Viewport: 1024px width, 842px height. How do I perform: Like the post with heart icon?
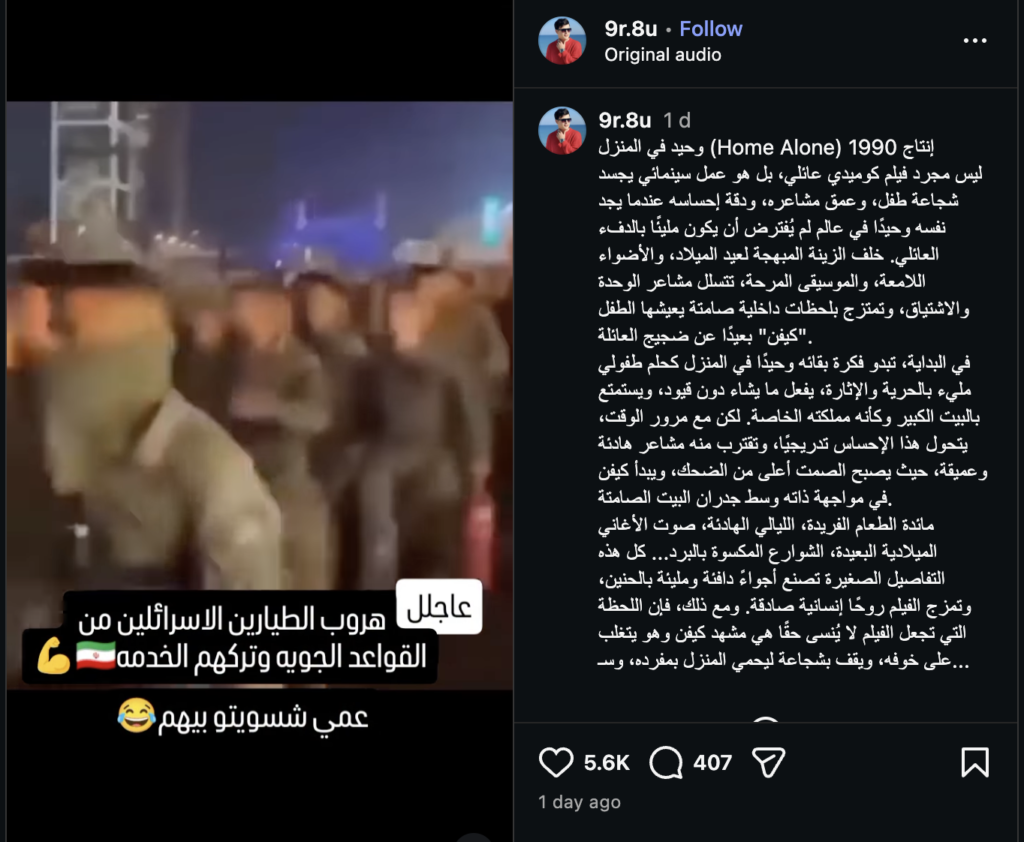tap(556, 762)
